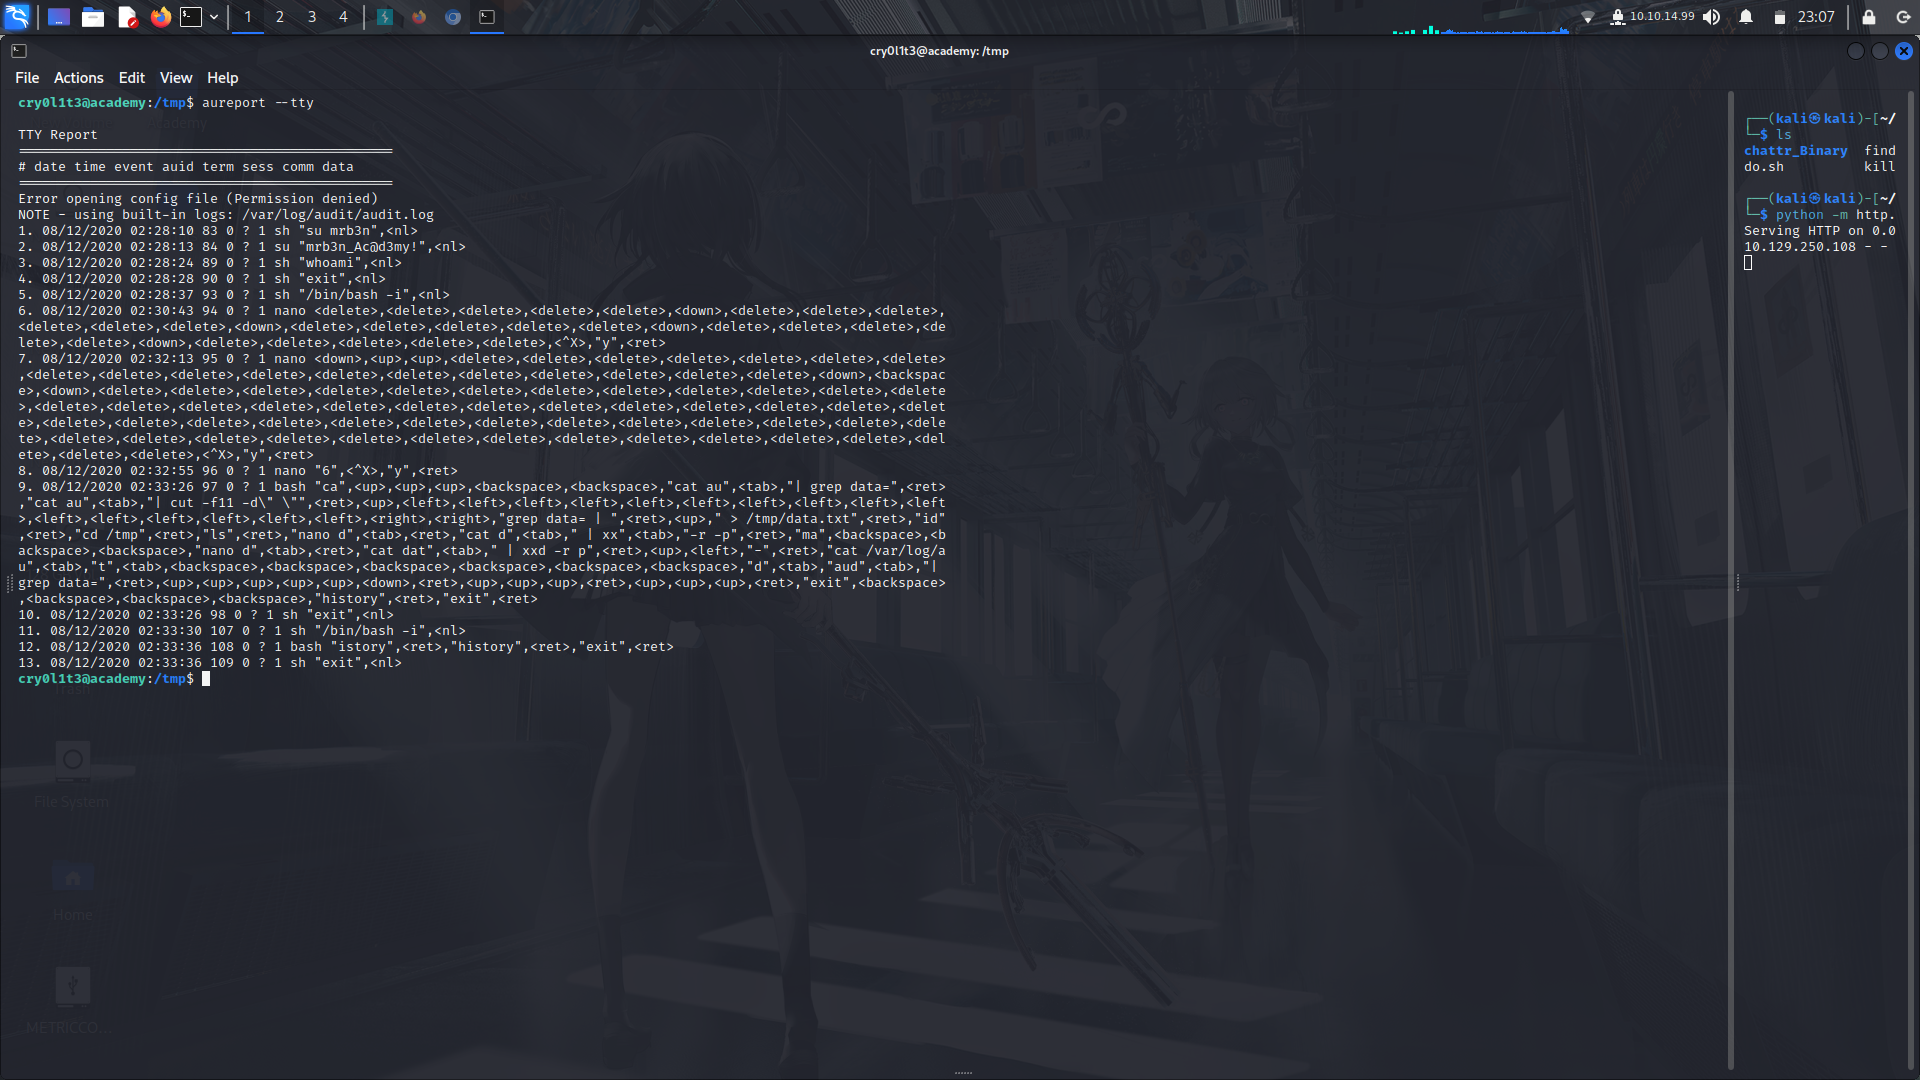This screenshot has width=1920, height=1080.
Task: Launch the text editor taskbar icon
Action: [127, 17]
